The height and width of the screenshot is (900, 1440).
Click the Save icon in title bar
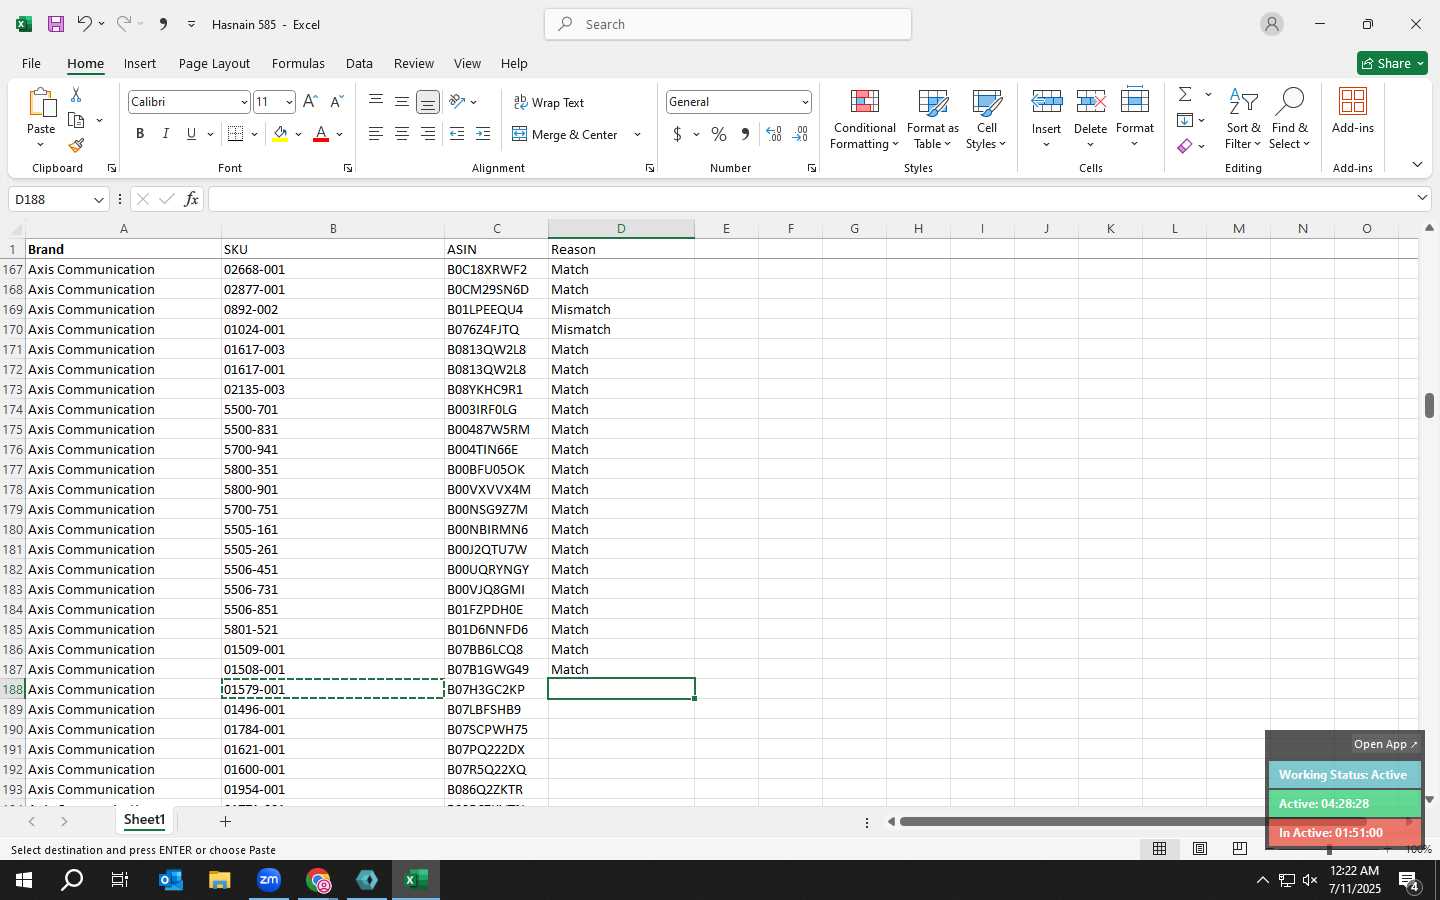point(56,24)
